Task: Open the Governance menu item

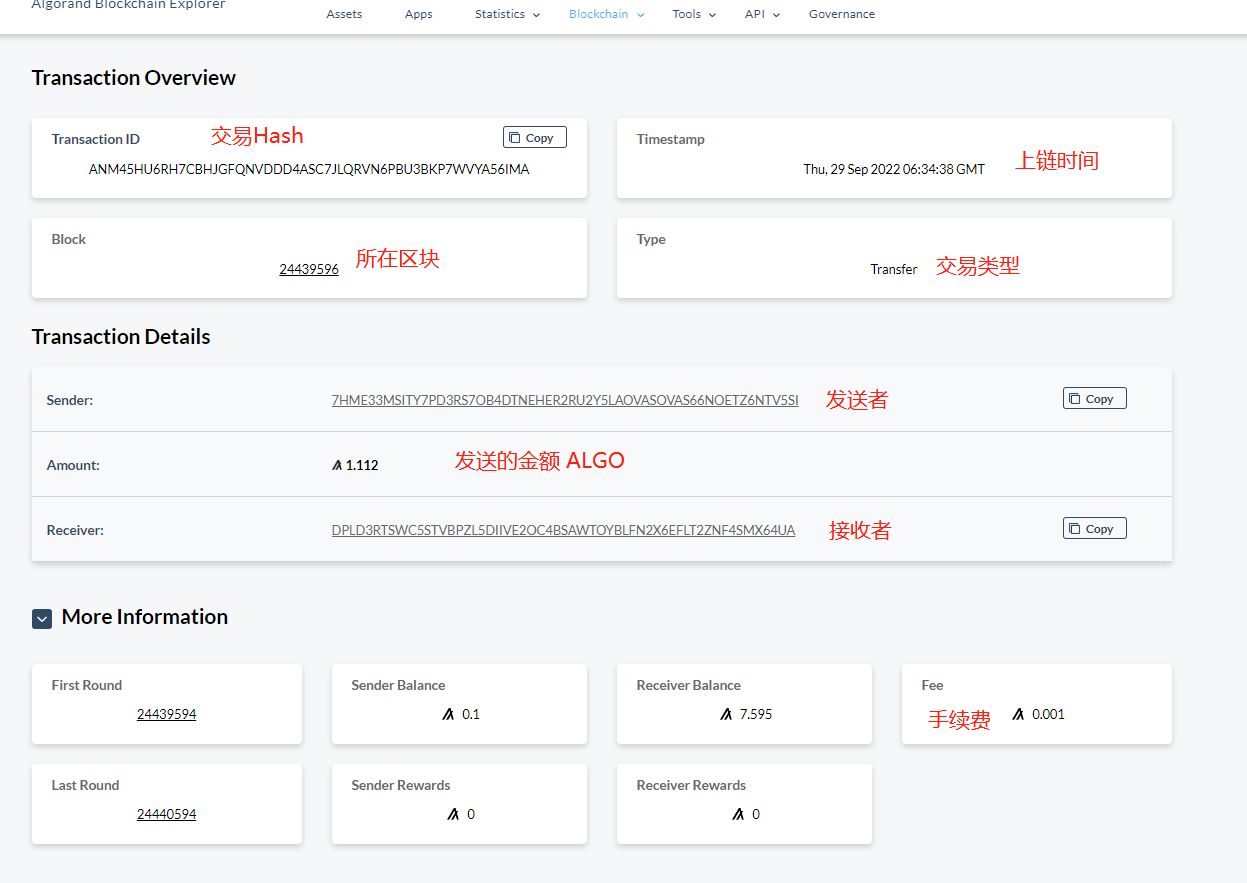Action: 841,14
